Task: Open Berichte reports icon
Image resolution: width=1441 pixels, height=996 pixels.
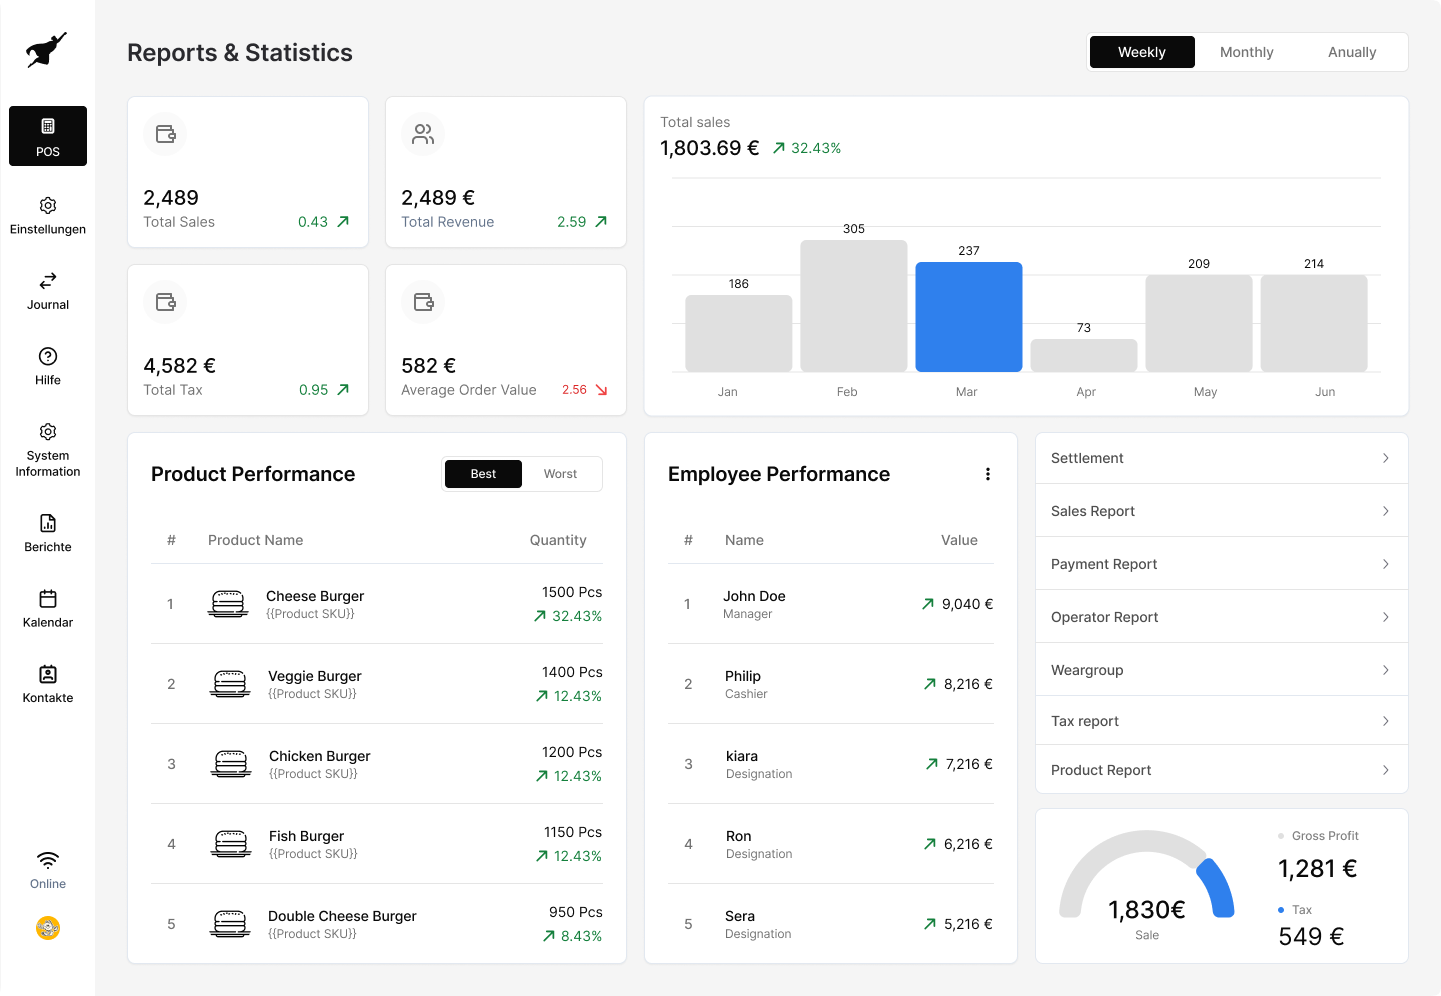Action: tap(48, 524)
